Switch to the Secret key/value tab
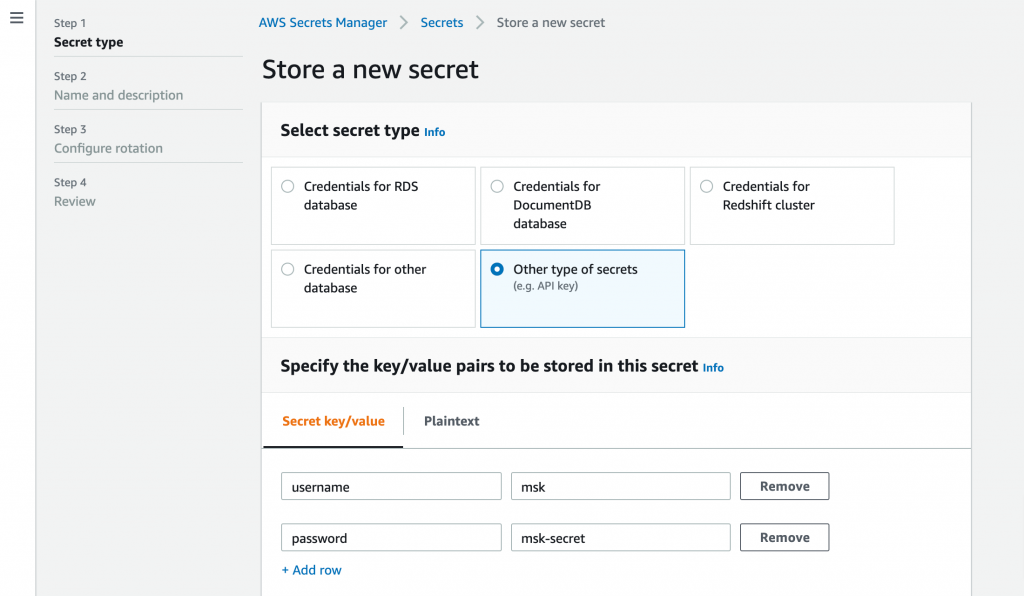This screenshot has width=1024, height=596. [332, 421]
